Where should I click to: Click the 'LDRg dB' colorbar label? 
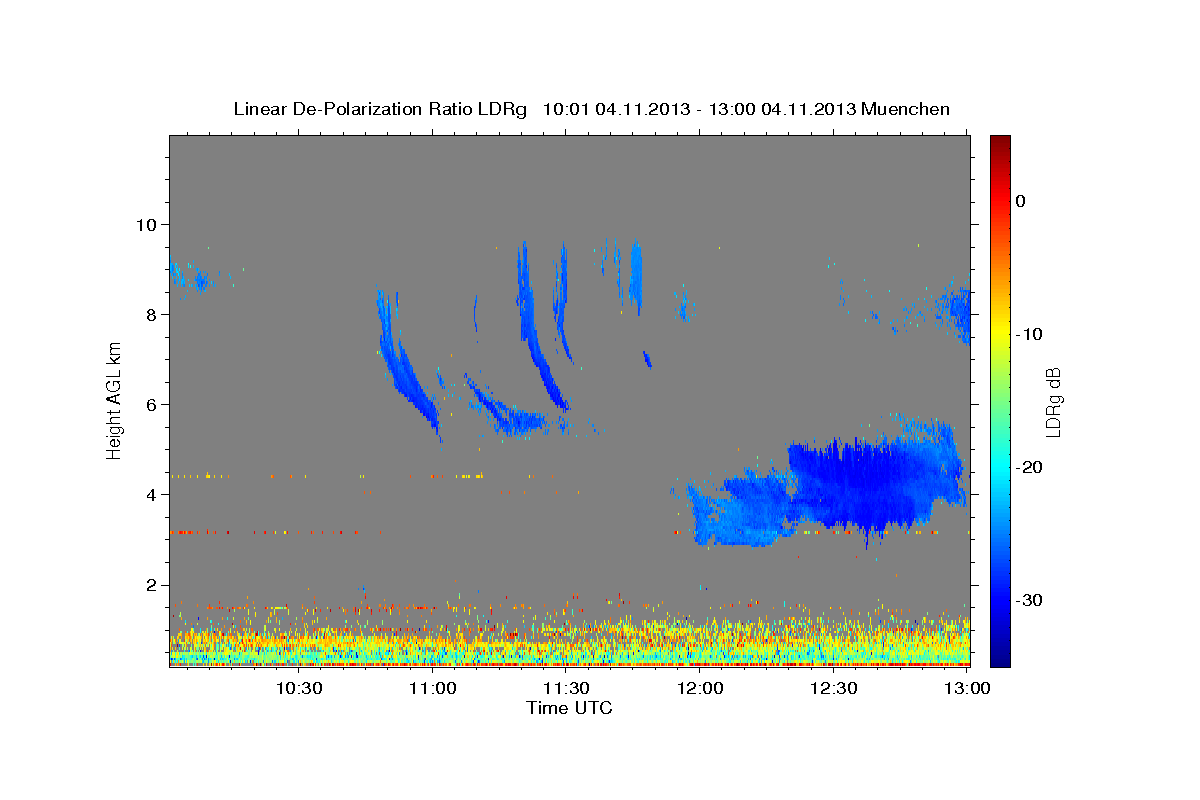point(1052,402)
